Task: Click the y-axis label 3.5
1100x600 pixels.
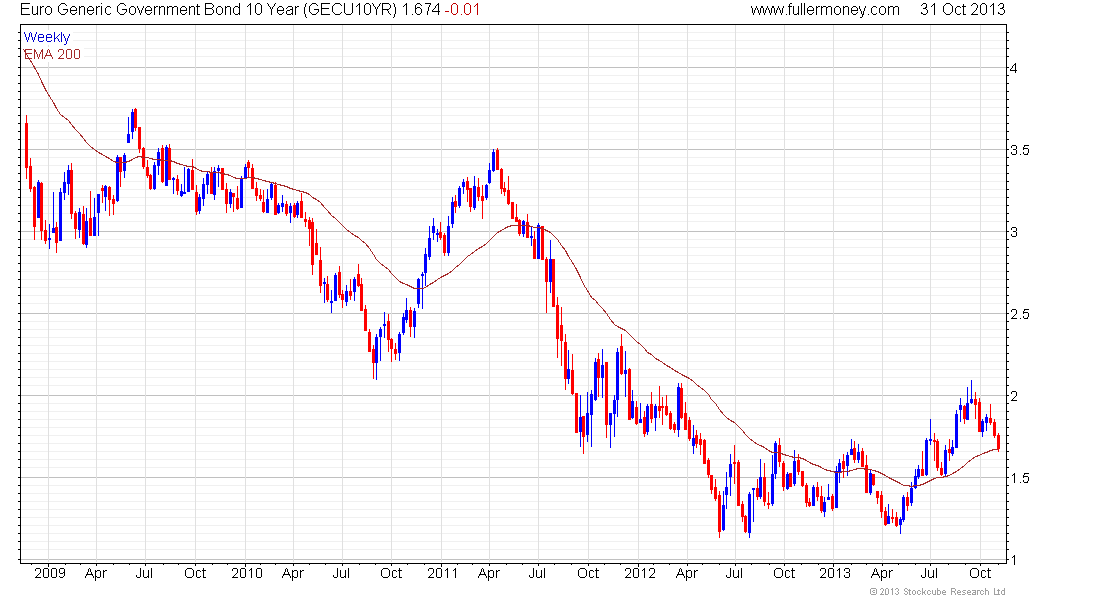Action: pos(1019,150)
